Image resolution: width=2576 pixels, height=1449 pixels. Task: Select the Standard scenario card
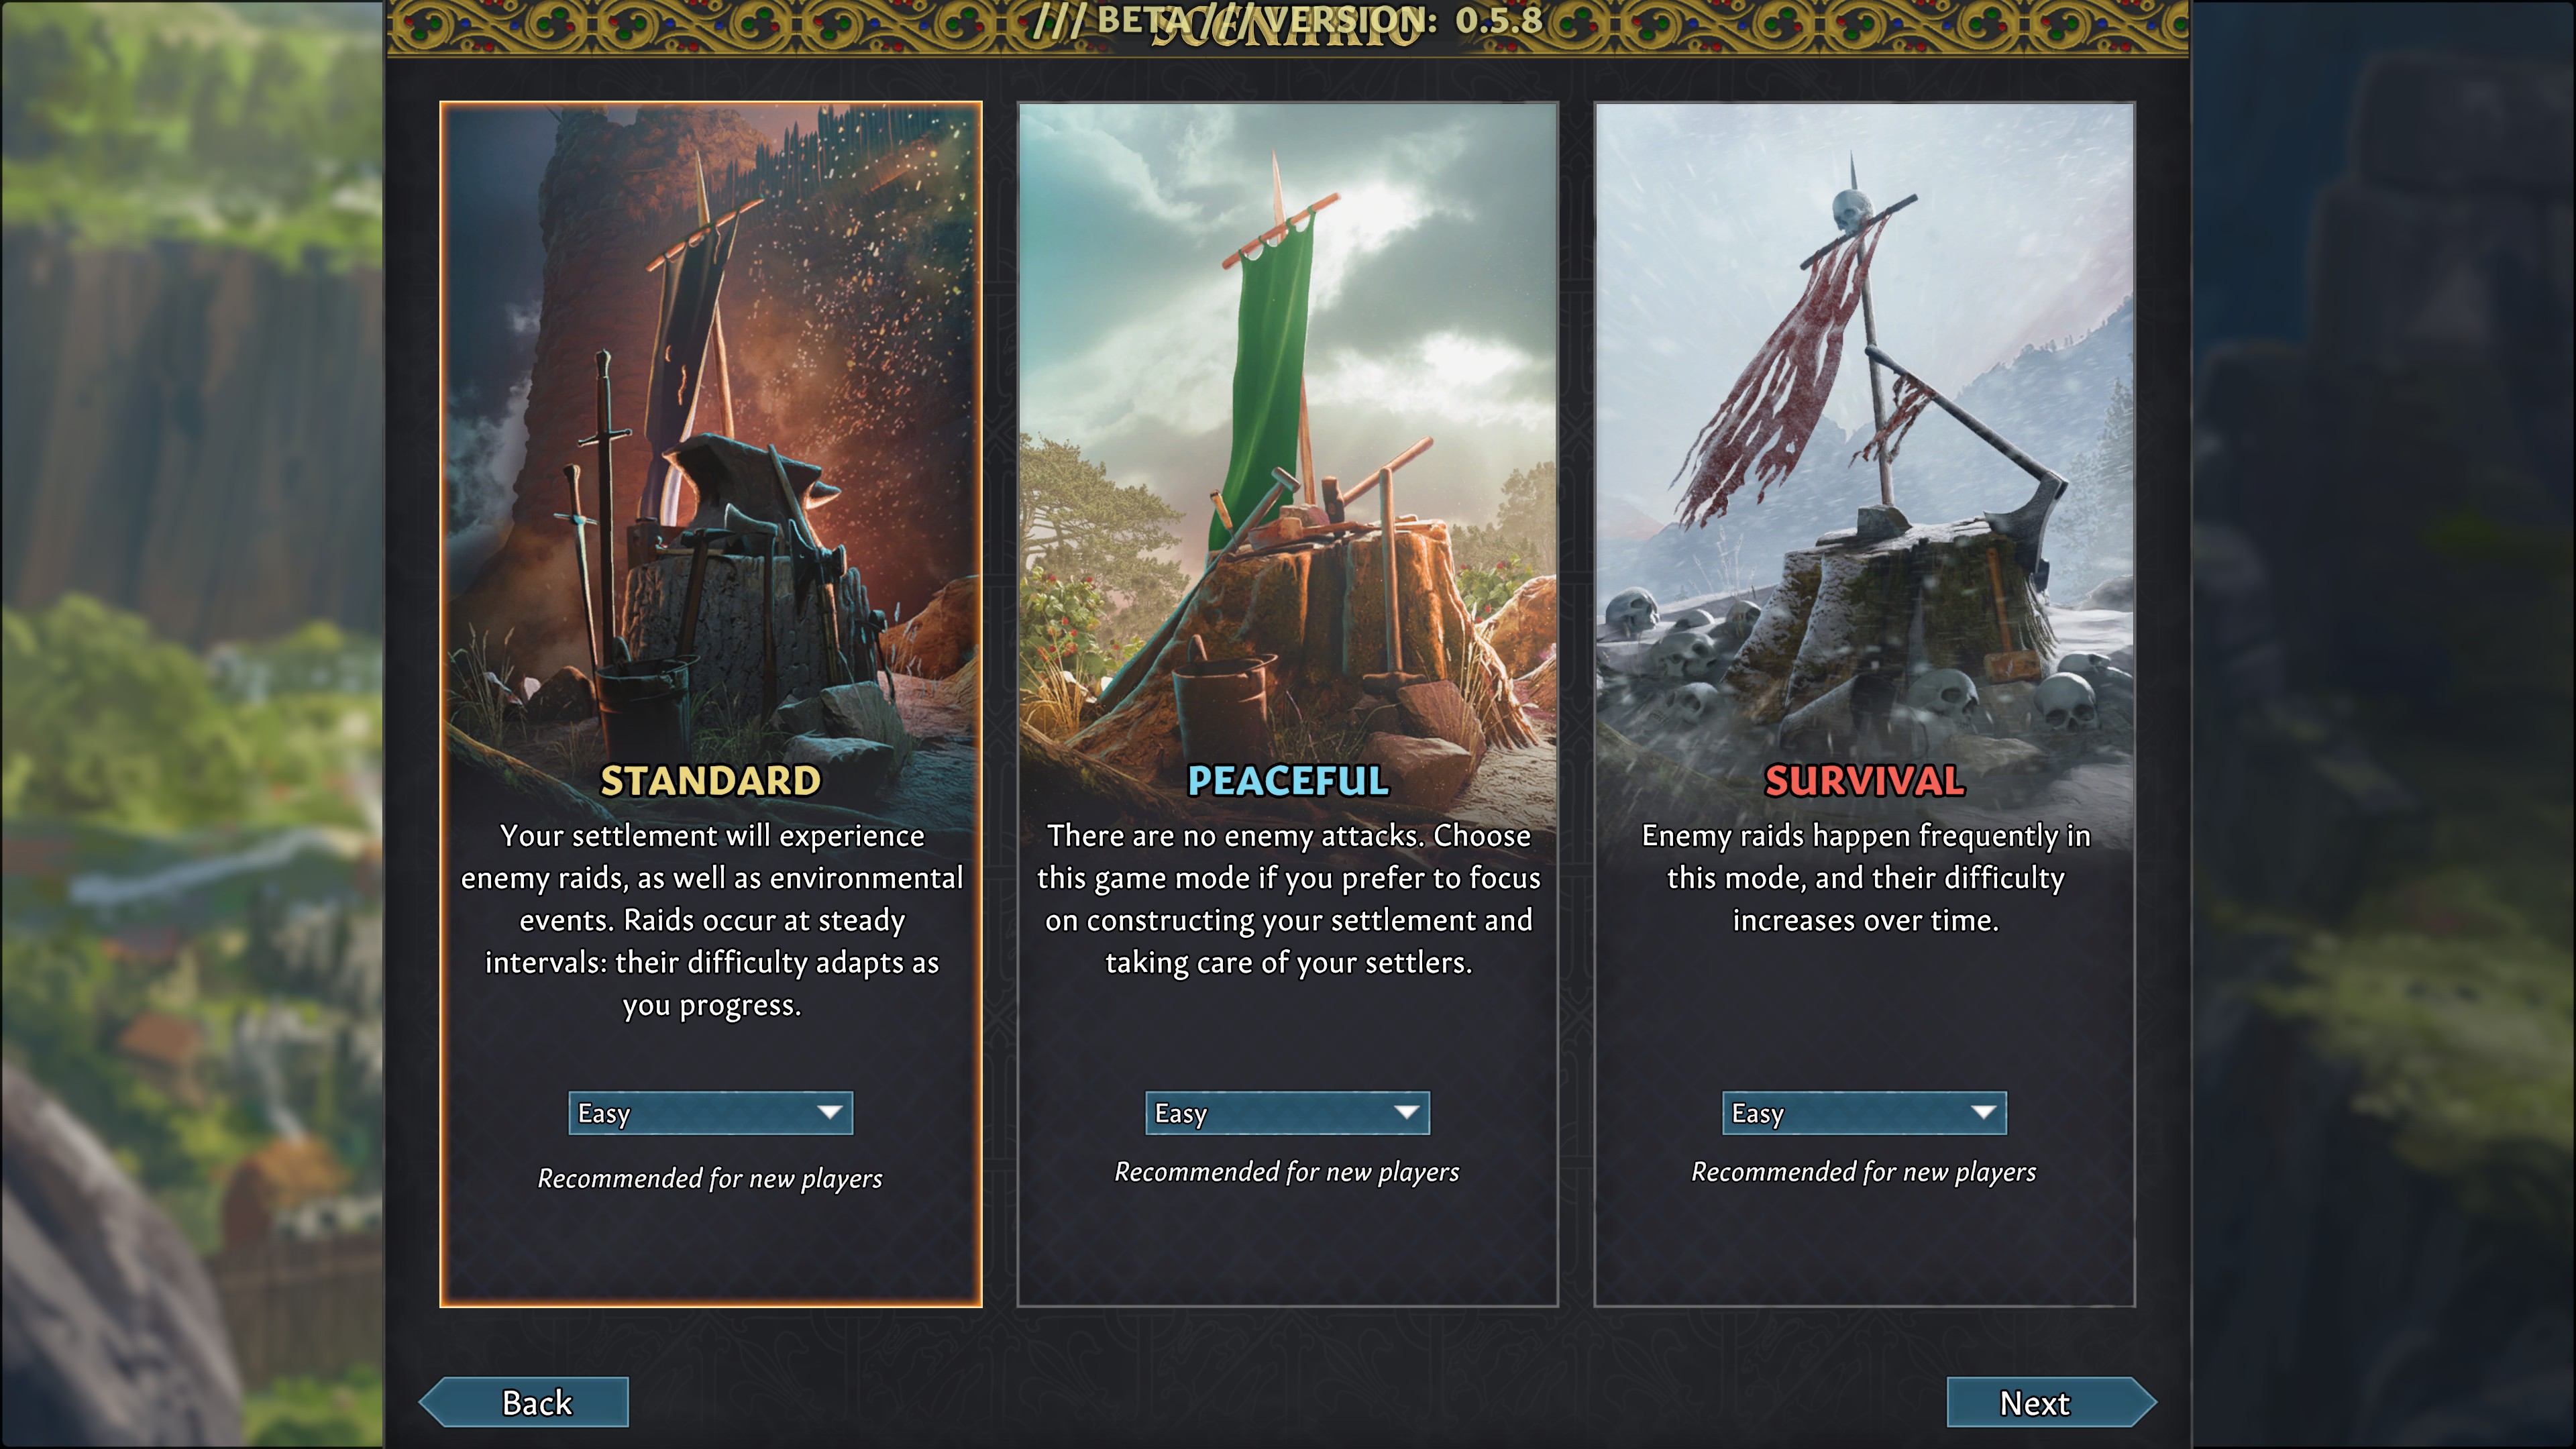(x=710, y=704)
